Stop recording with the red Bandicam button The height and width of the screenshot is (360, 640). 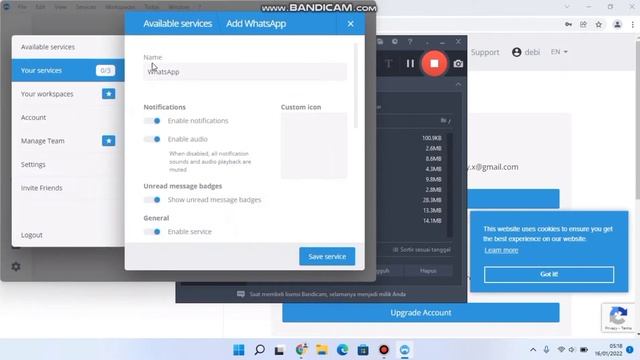pos(434,63)
